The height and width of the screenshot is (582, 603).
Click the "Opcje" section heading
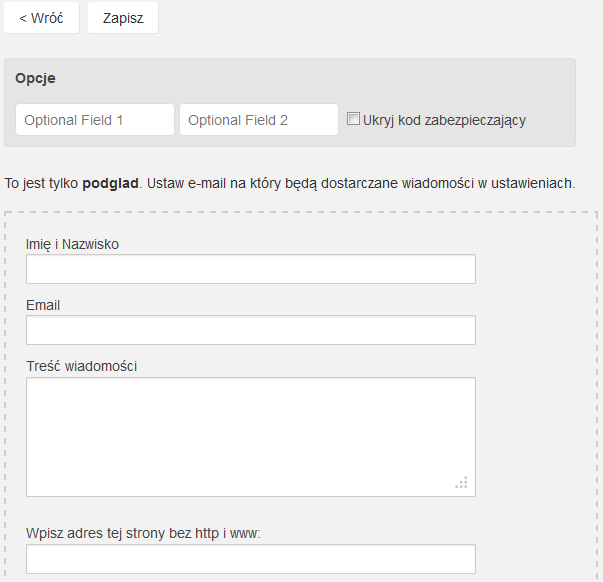coord(35,78)
